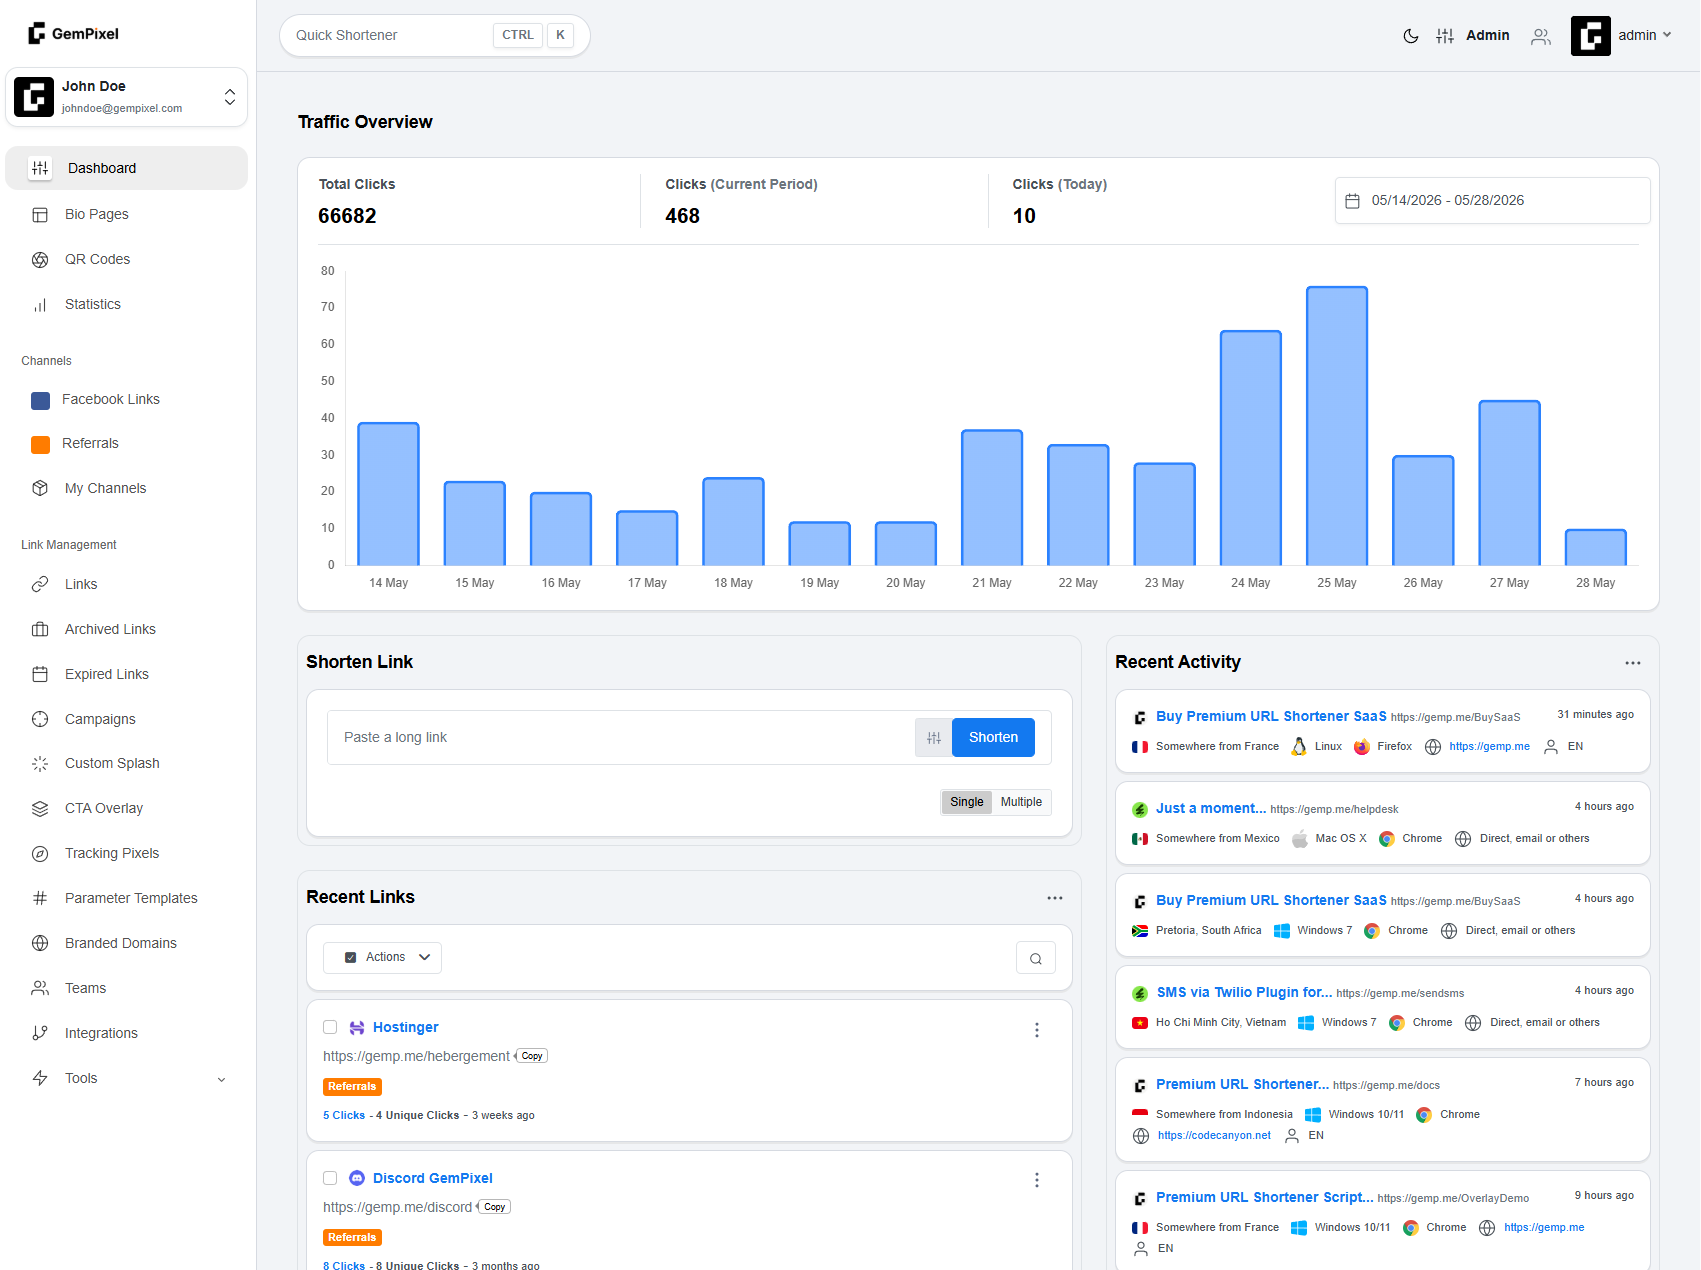Screen dimensions: 1701x1270
Task: Click the Custom Splash spinner icon
Action: [40, 764]
